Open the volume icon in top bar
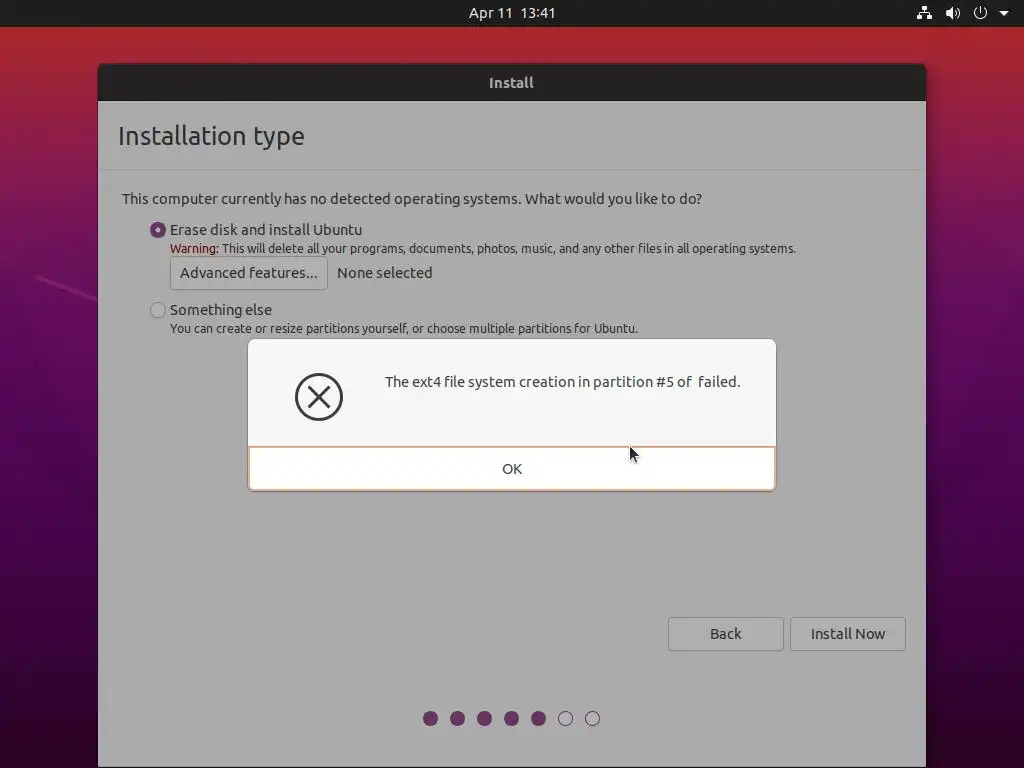The width and height of the screenshot is (1024, 768). 953,13
